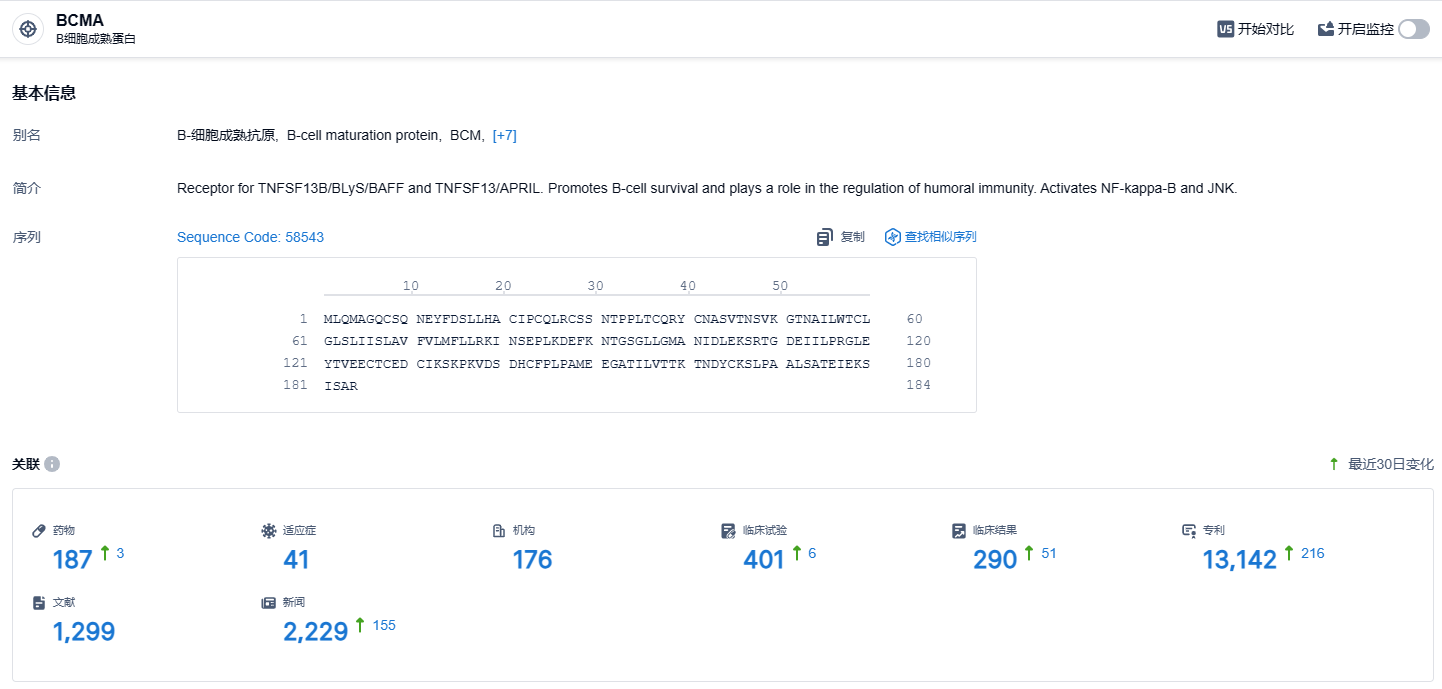Open the 187 drugs count

click(x=72, y=559)
